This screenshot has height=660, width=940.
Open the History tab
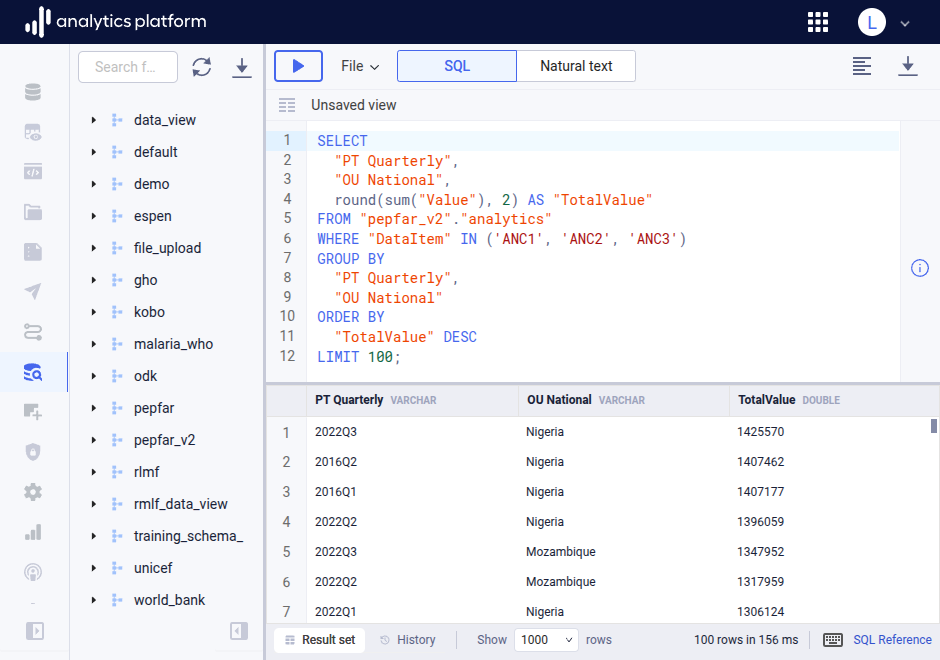click(408, 640)
